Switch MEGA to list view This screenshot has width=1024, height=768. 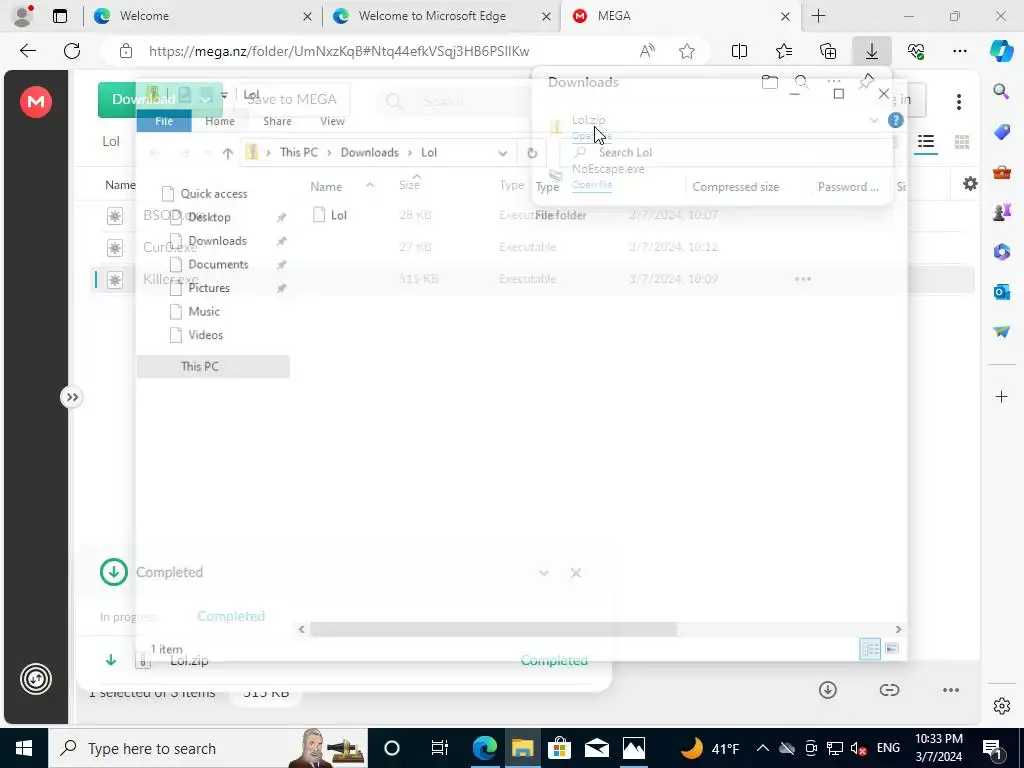925,142
